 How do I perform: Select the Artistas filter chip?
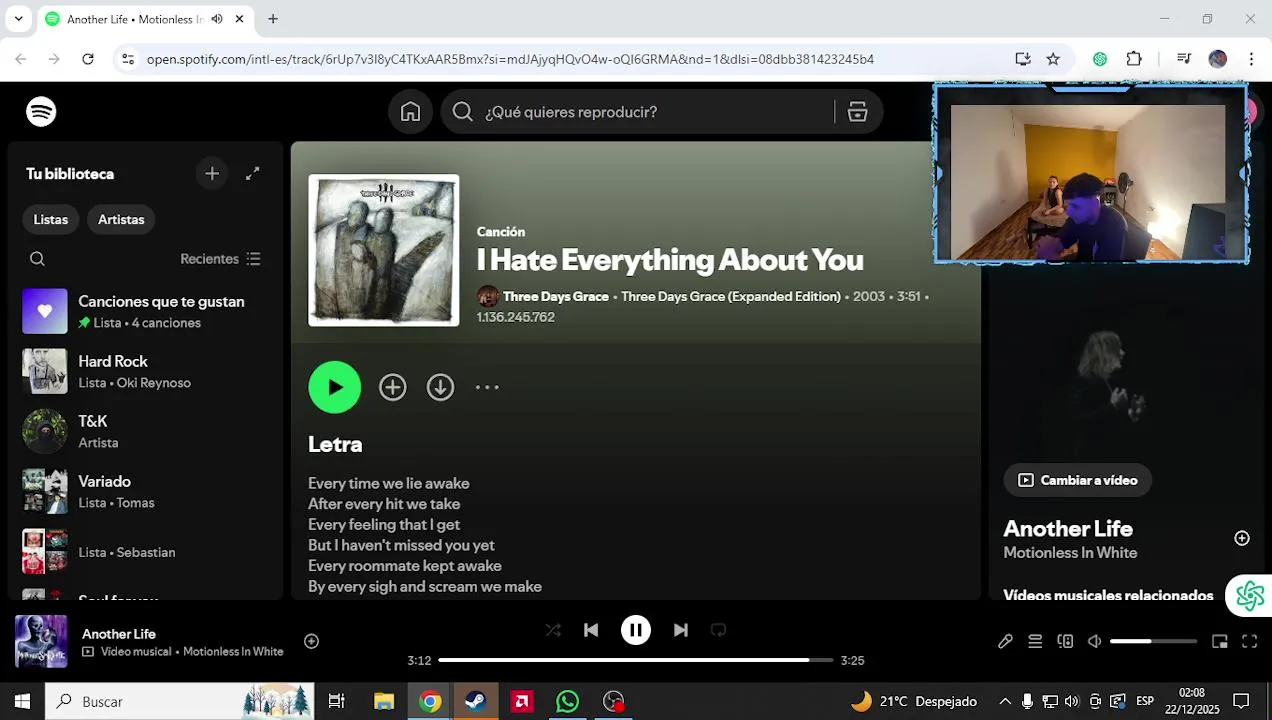point(121,219)
